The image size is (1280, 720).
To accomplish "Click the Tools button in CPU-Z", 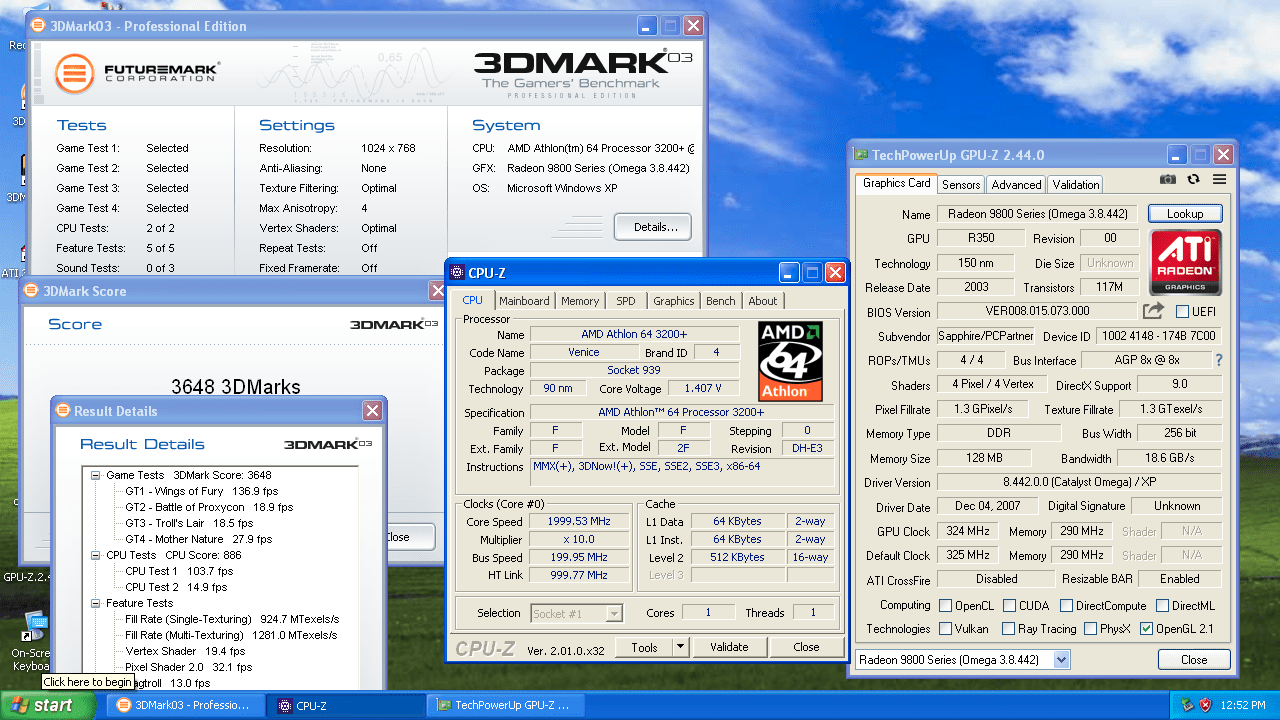I will coord(644,647).
